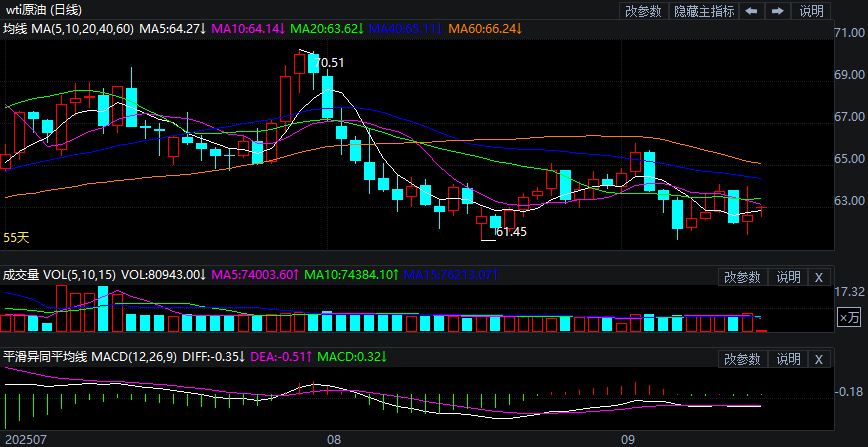Click the MA40:65.11 value
Viewport: 868px width, 447px height.
tap(405, 29)
